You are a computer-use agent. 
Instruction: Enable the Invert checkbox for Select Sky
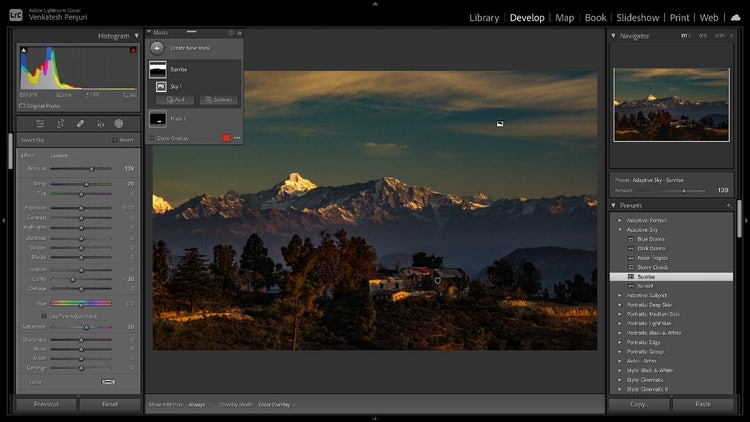tap(115, 140)
